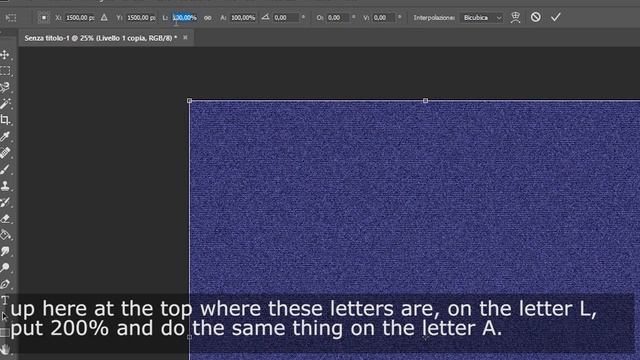The image size is (640, 360).
Task: Select the Lasso tool
Action: [x=5, y=87]
